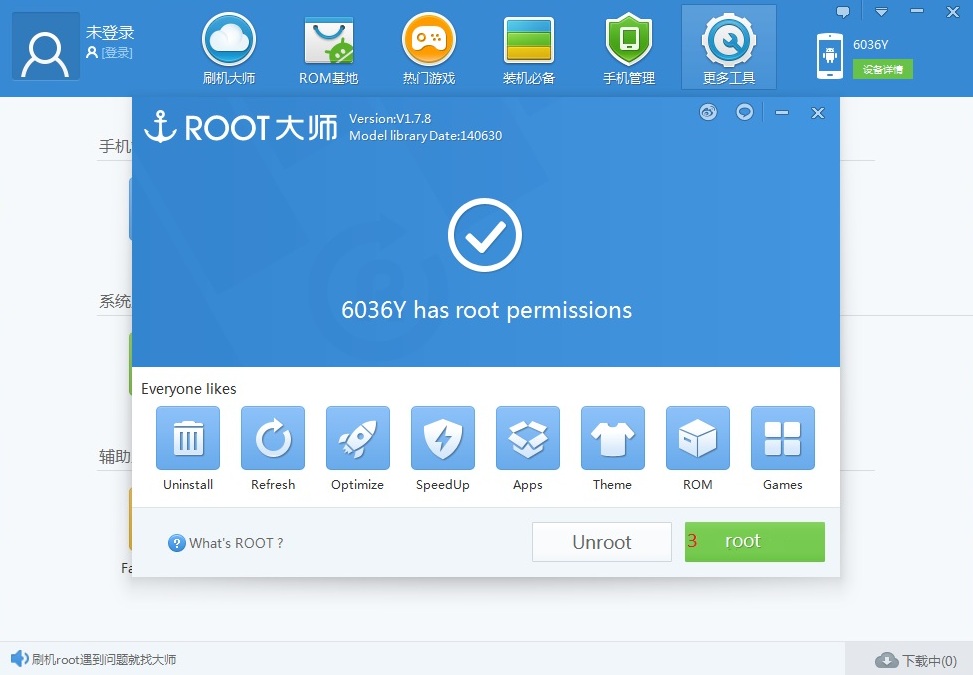The image size is (973, 675).
Task: Open the 下载中 downloads indicator
Action: click(x=916, y=660)
